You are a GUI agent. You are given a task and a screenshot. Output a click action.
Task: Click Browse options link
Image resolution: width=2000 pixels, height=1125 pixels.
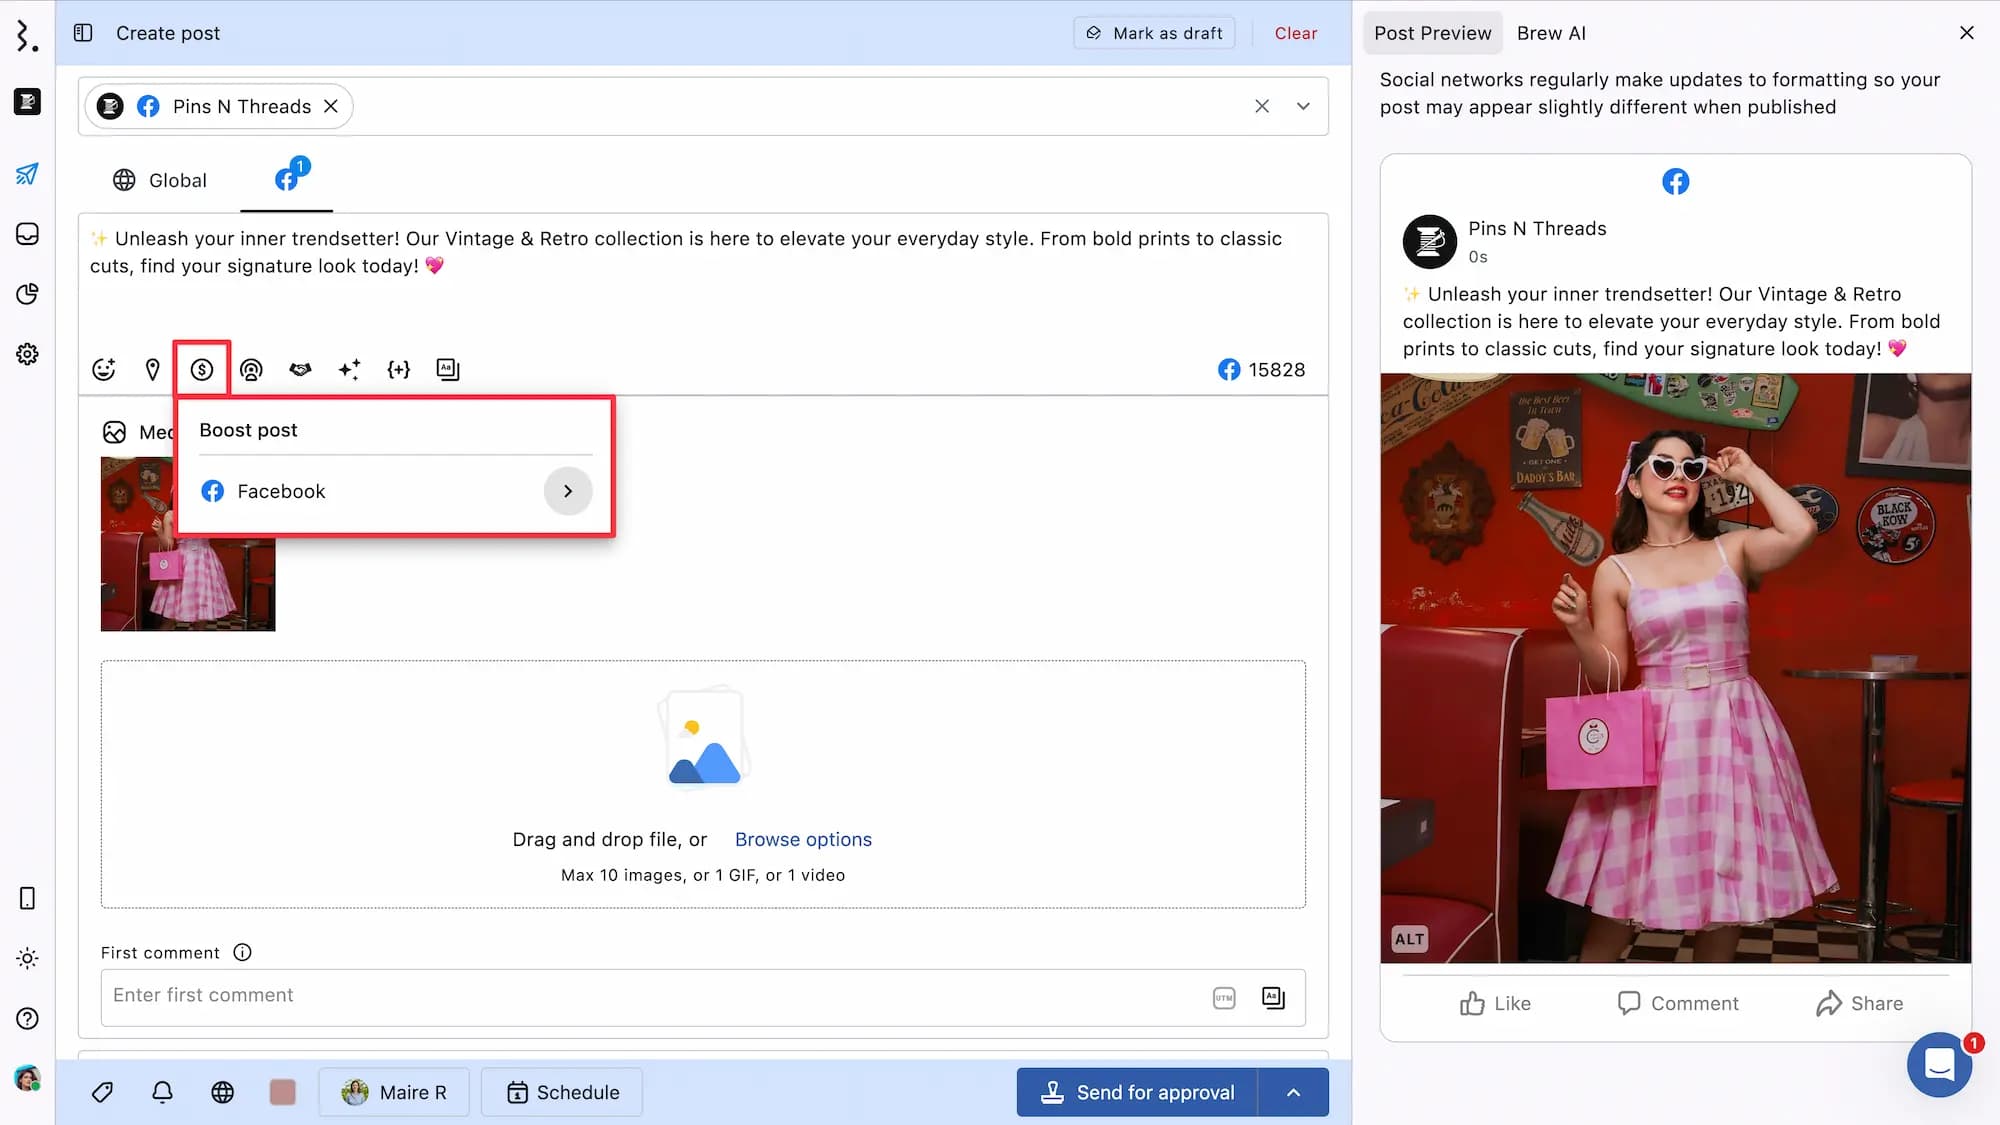coord(803,840)
